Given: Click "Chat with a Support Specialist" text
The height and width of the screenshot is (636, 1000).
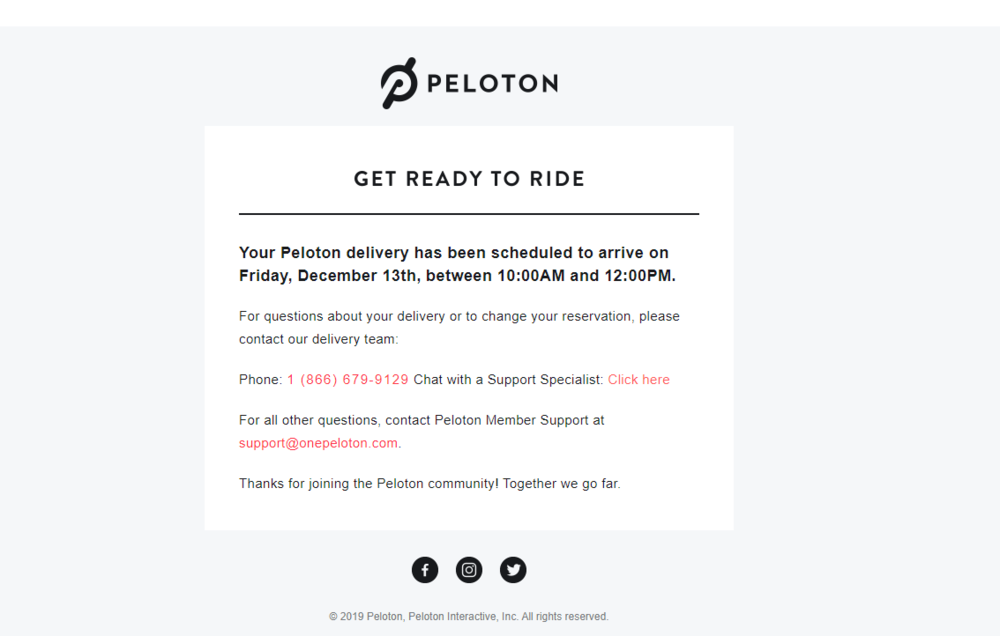Looking at the screenshot, I should [x=508, y=380].
